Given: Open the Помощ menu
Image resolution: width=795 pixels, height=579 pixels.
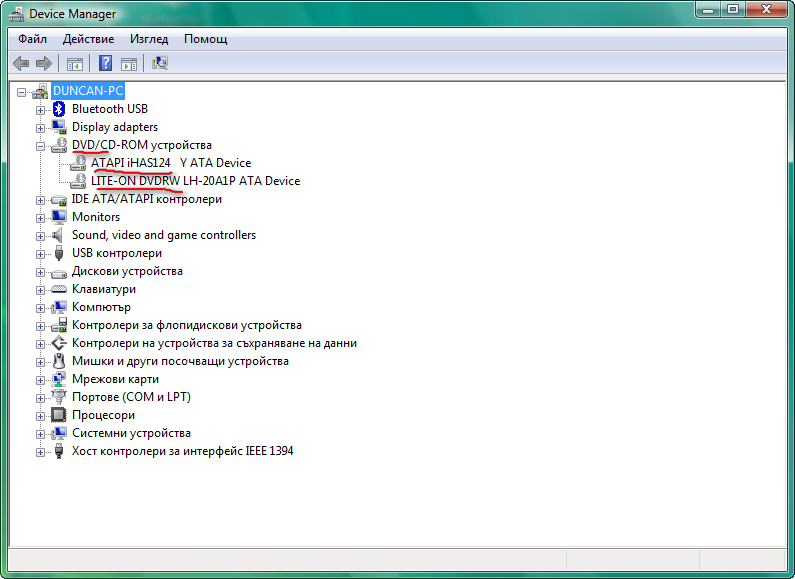Looking at the screenshot, I should [205, 39].
